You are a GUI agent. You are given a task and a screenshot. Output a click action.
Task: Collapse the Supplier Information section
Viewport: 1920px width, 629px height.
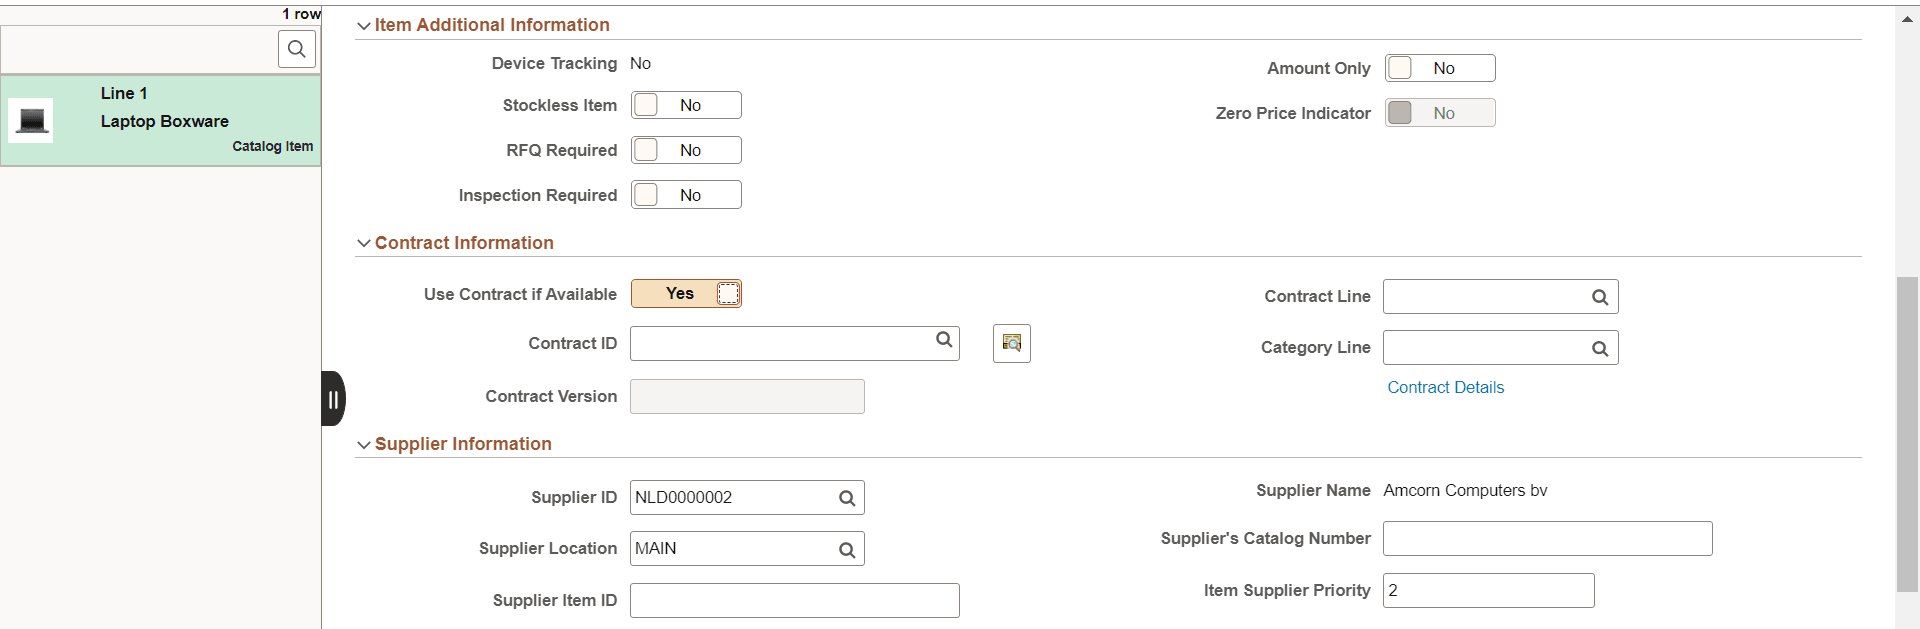(x=364, y=444)
